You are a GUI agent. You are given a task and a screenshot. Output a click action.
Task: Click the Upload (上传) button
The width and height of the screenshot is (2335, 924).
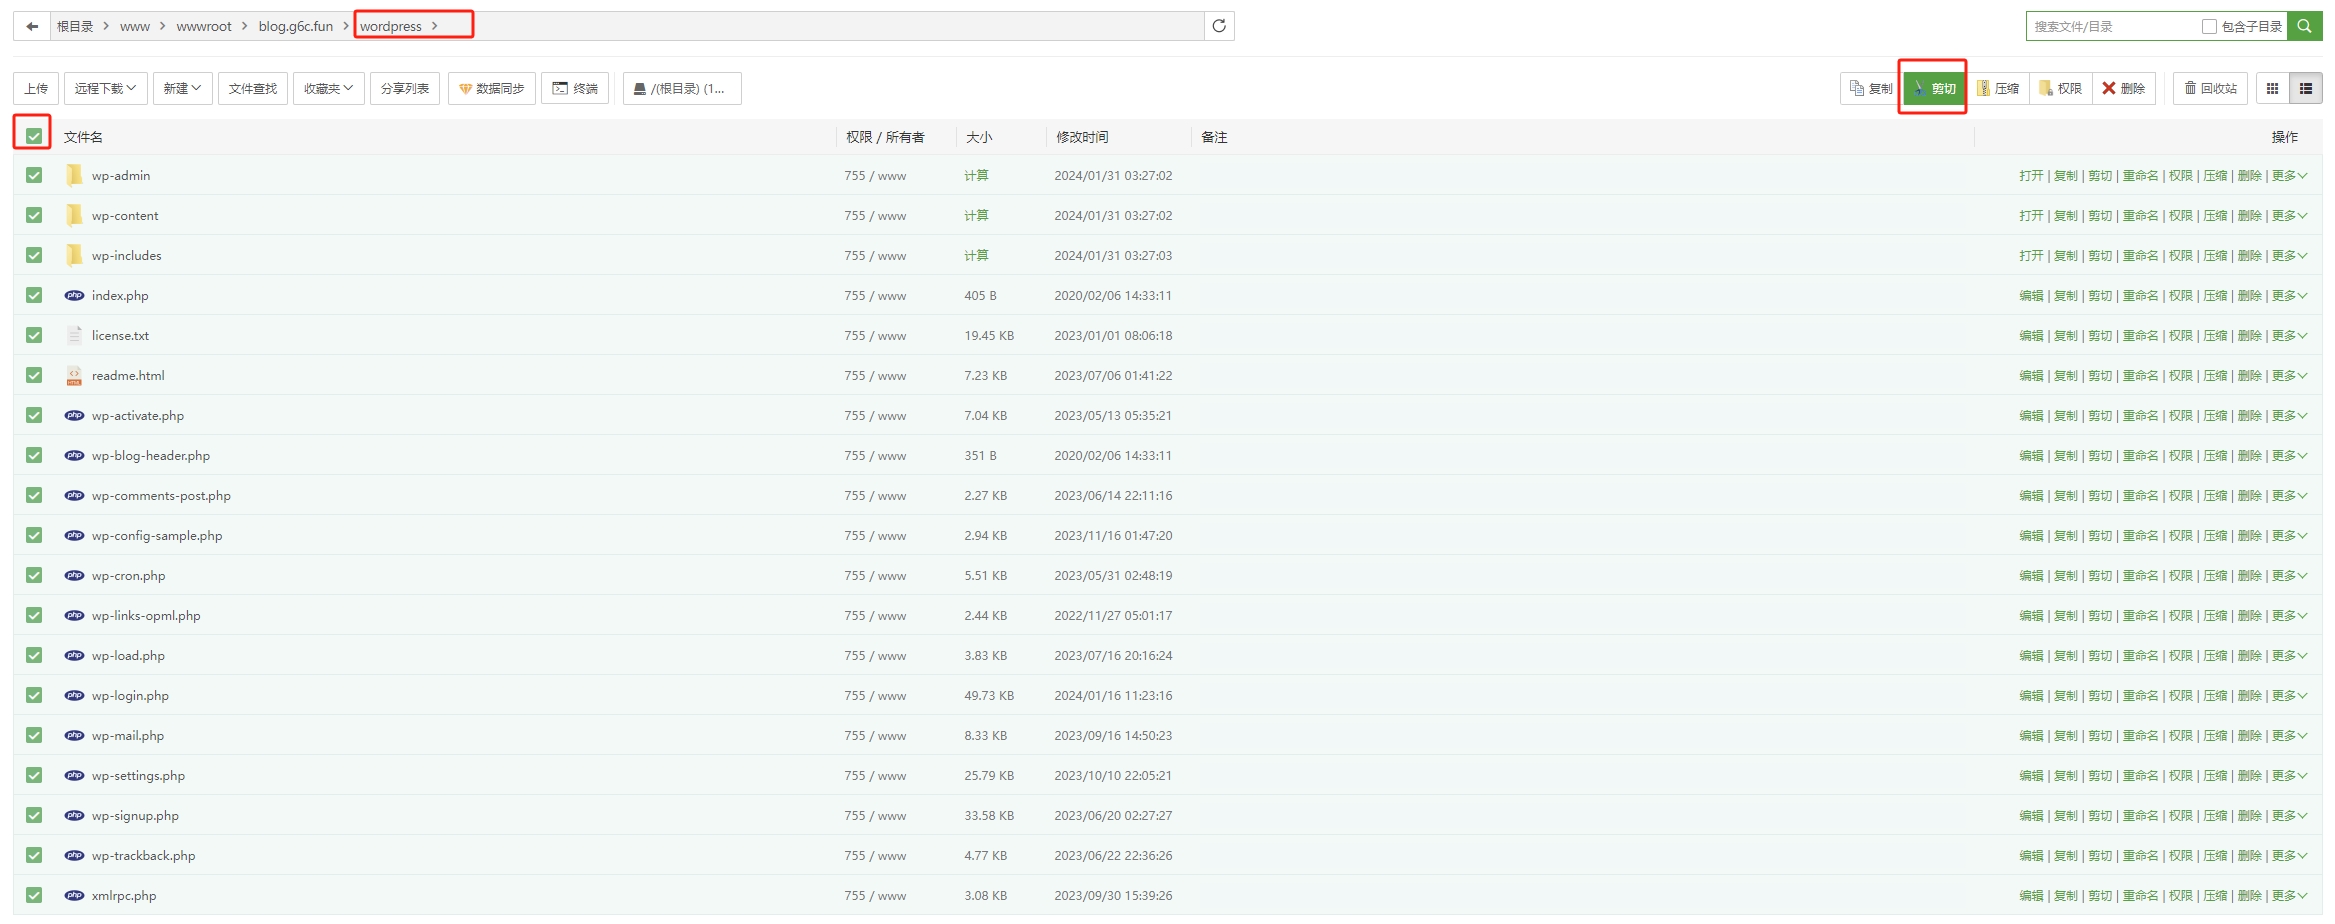[x=36, y=89]
